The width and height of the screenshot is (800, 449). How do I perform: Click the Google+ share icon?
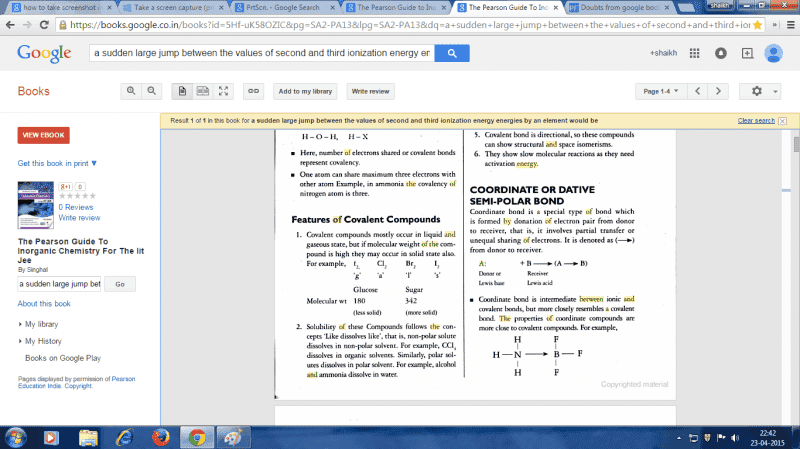pos(747,53)
